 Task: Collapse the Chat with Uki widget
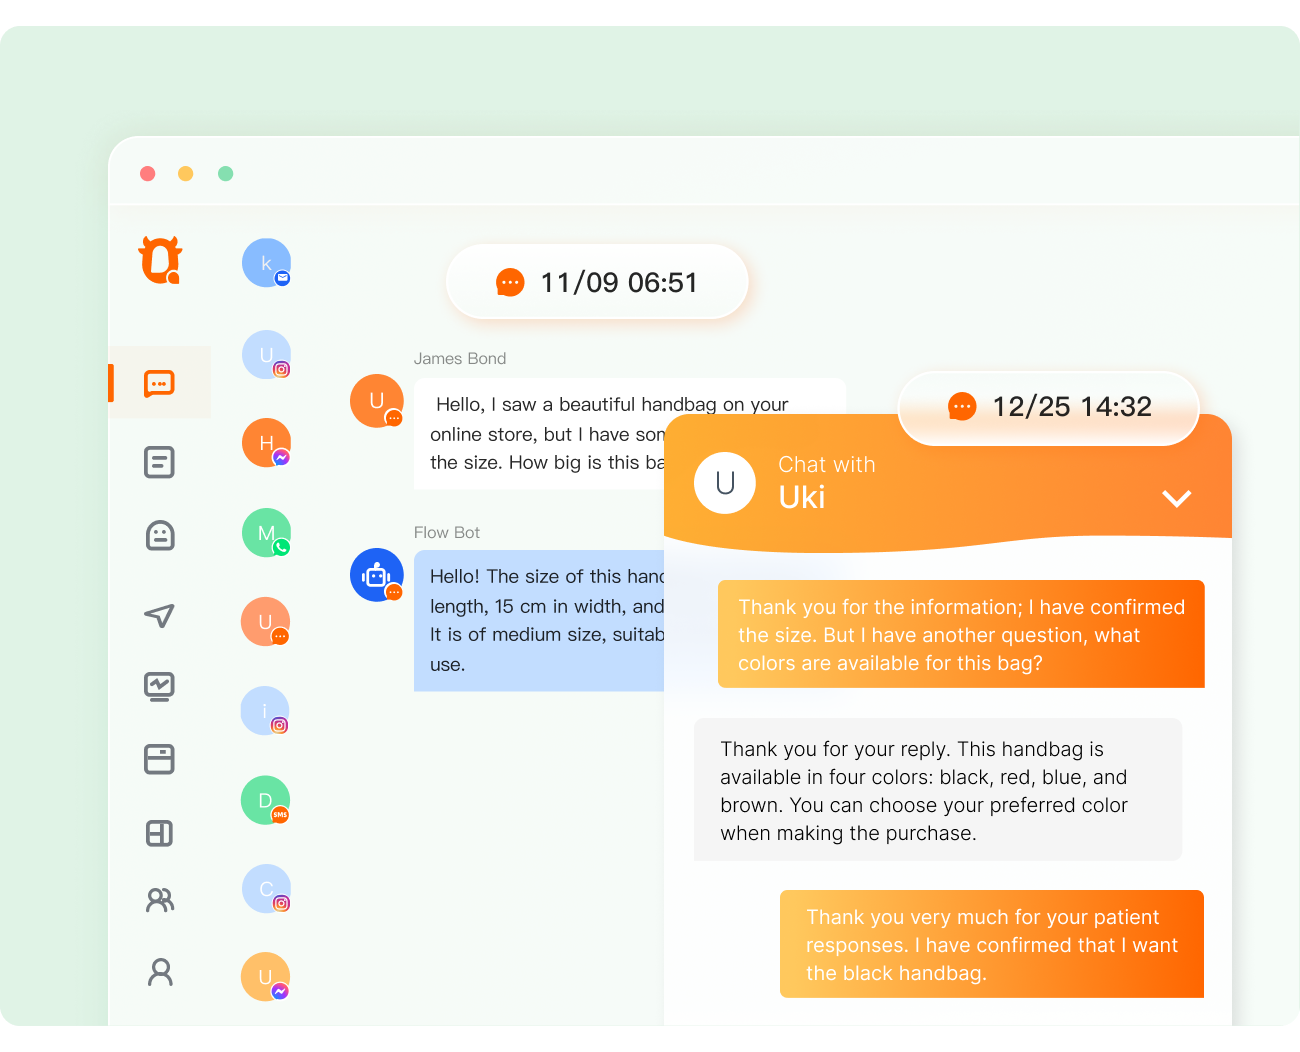point(1177,498)
